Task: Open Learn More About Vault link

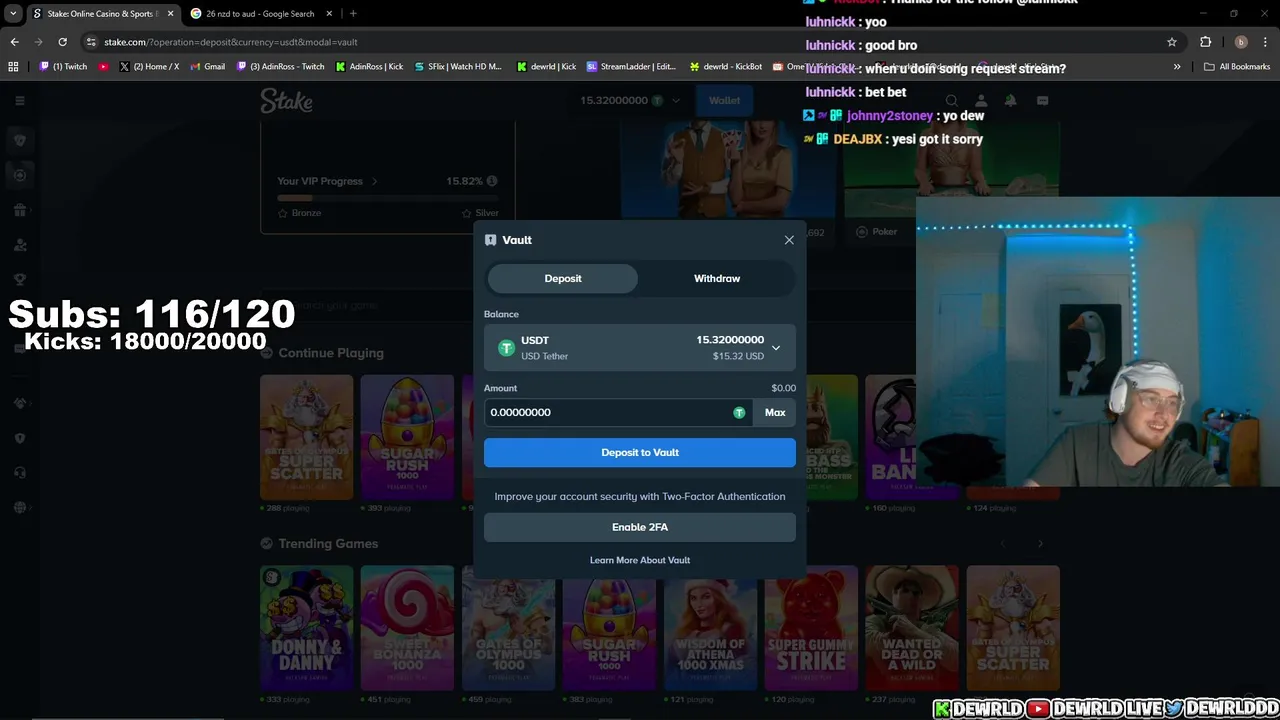Action: tap(640, 560)
